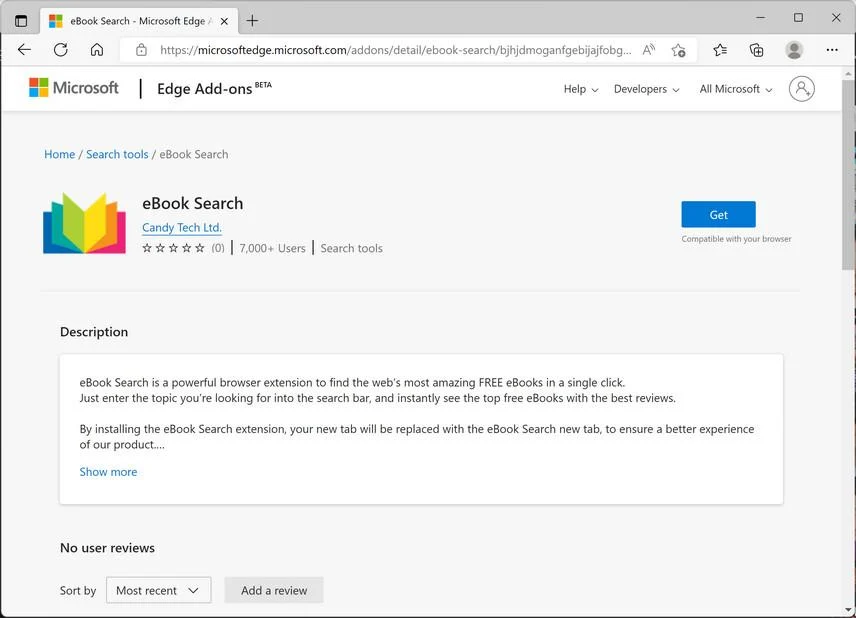The width and height of the screenshot is (856, 618).
Task: Click the Add a review button
Action: (x=274, y=590)
